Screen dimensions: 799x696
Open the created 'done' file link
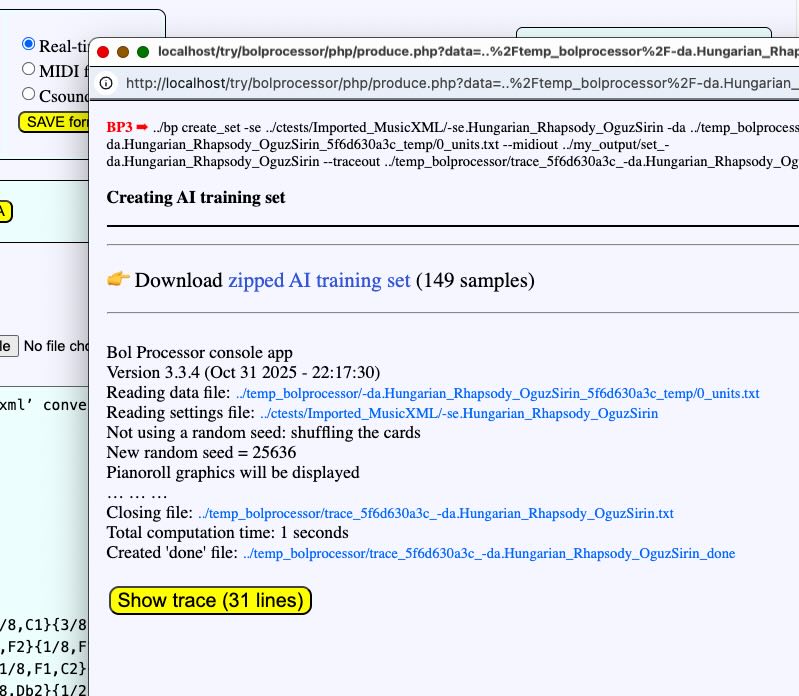point(488,553)
